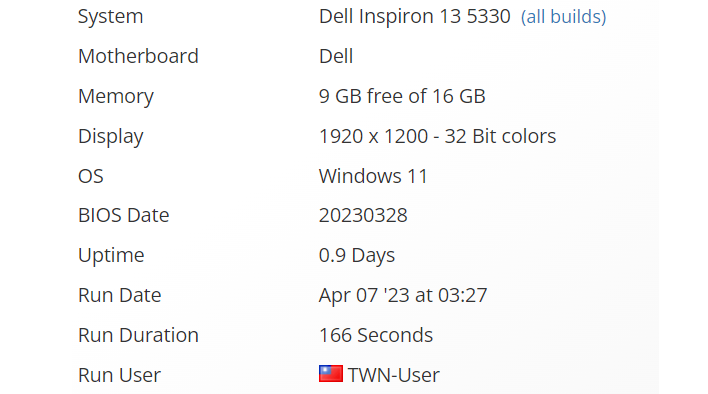The image size is (708, 394).
Task: Open the "all builds" link
Action: coord(564,17)
